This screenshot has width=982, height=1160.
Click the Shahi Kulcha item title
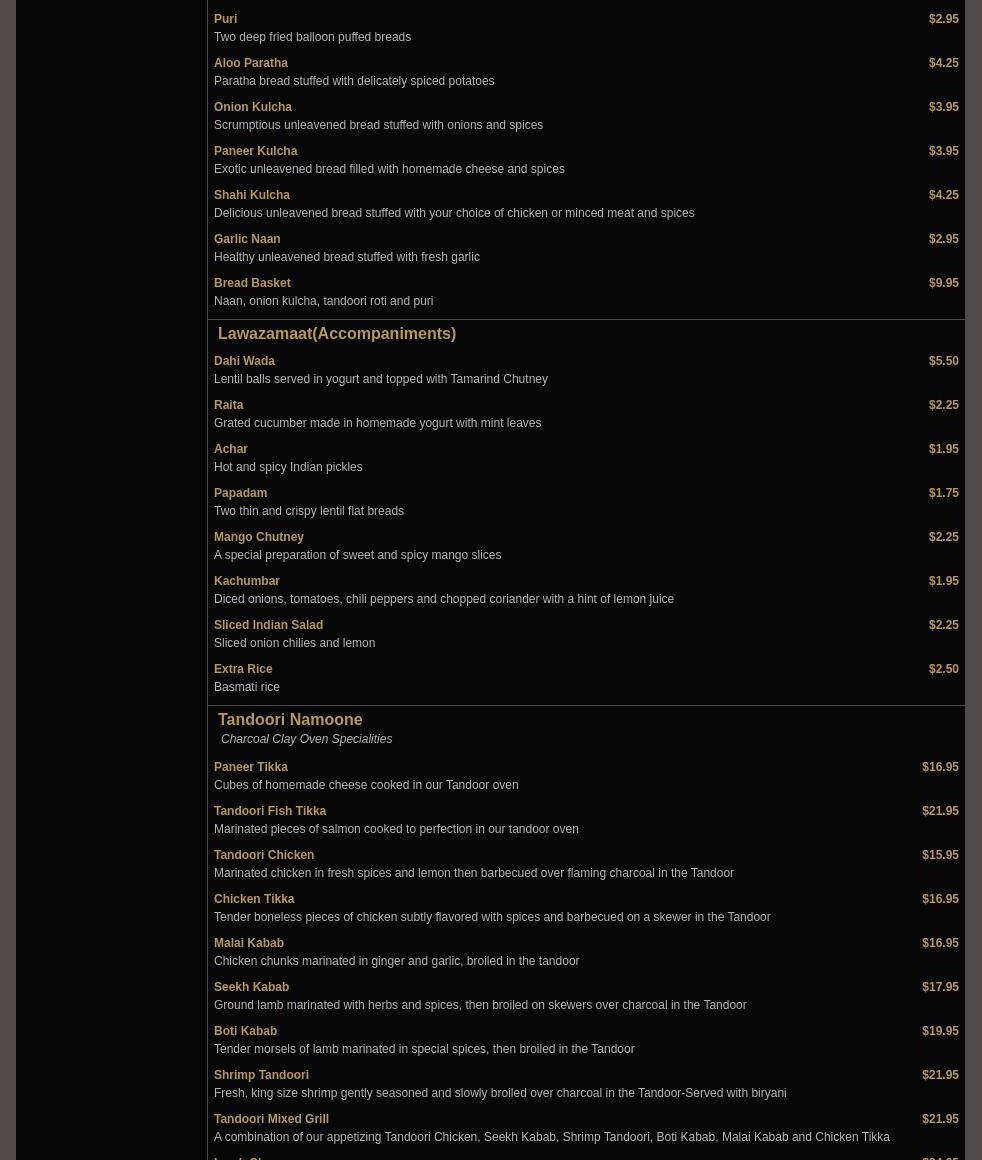(251, 195)
